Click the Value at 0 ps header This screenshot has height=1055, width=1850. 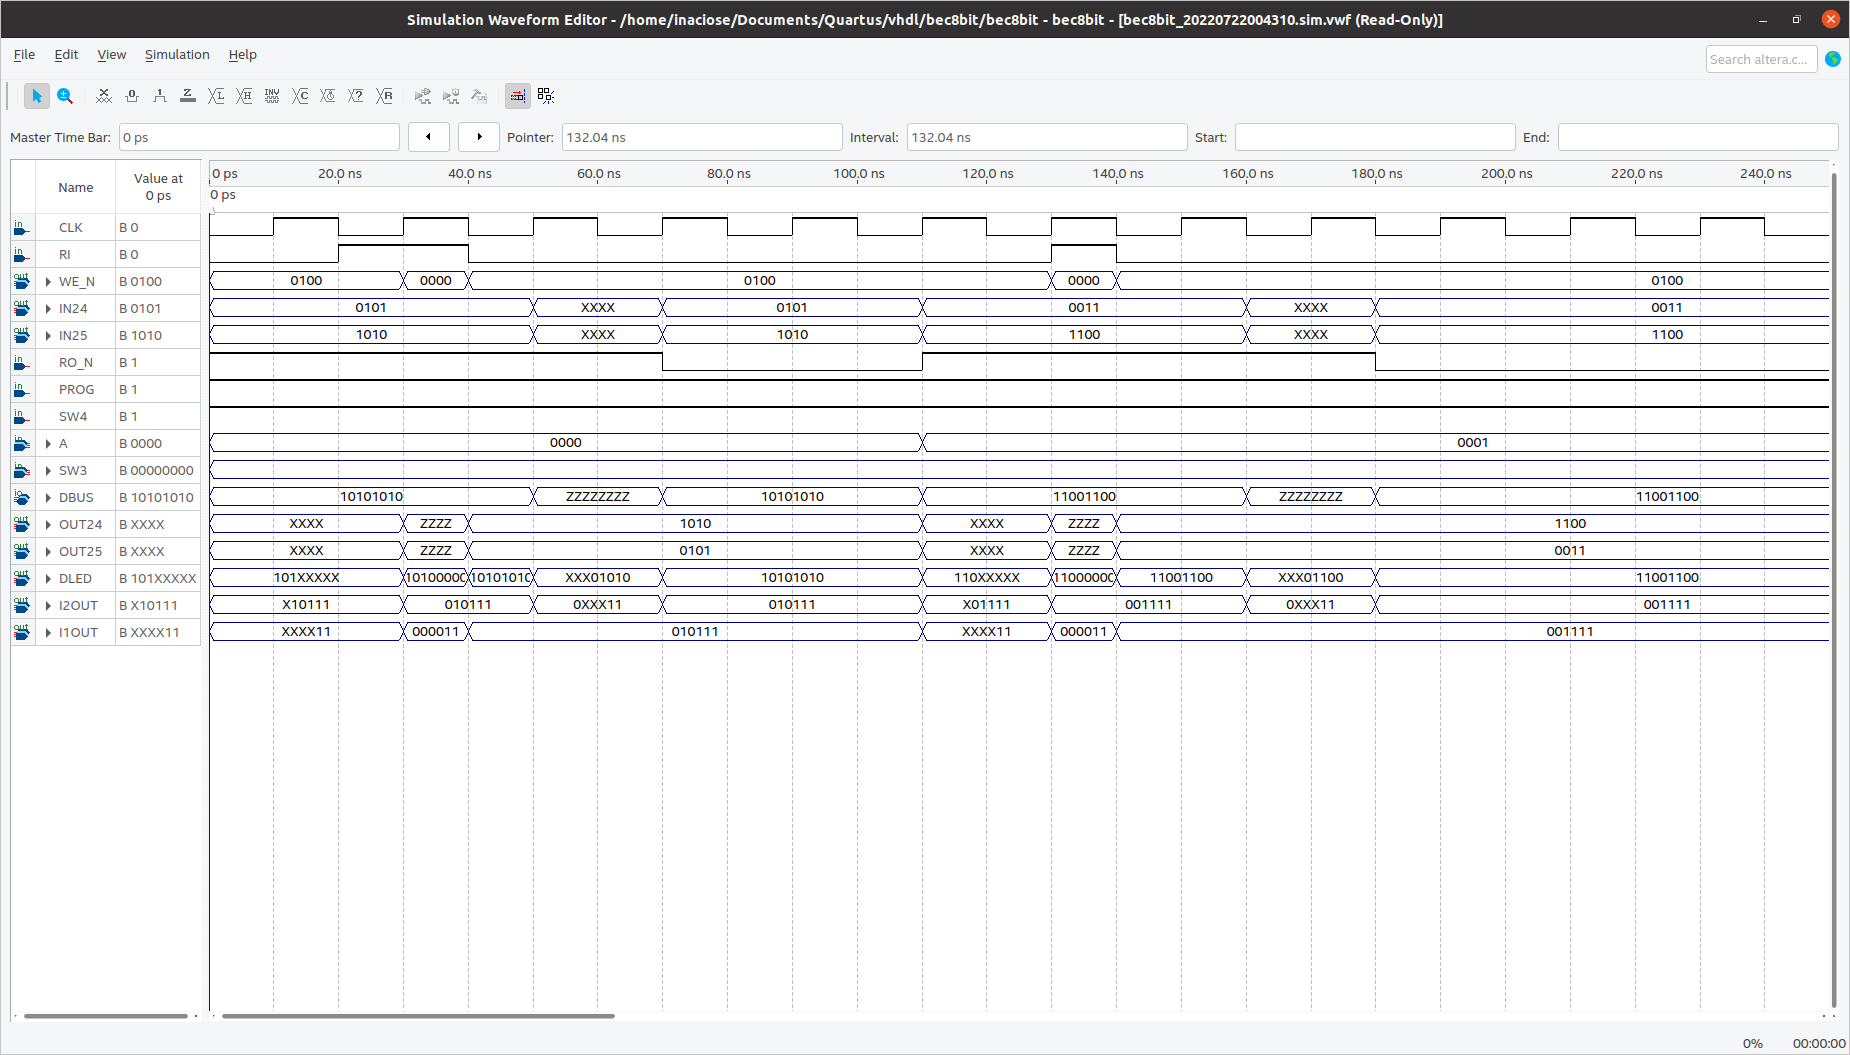pos(158,187)
